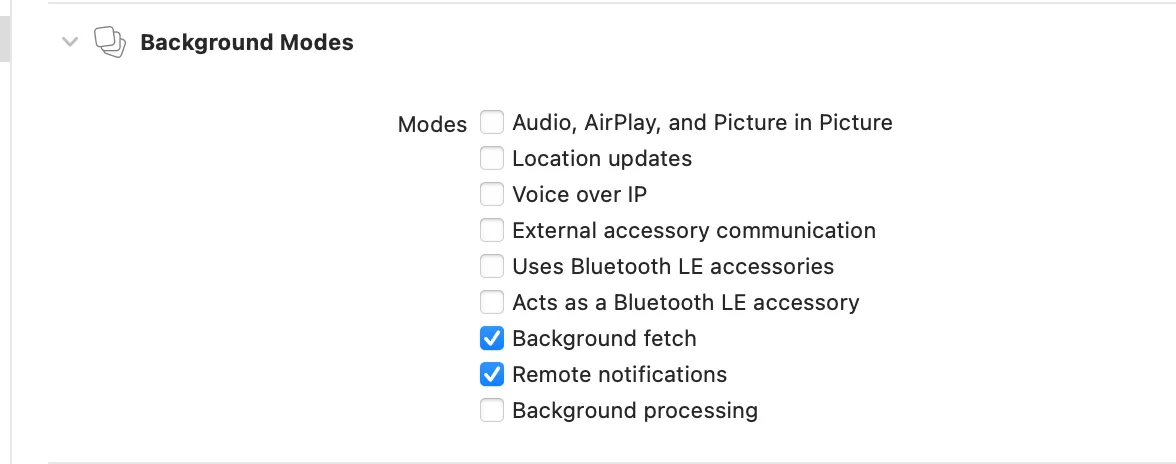Image resolution: width=1176 pixels, height=464 pixels.
Task: Click the "Location updates" label text
Action: tap(601, 159)
